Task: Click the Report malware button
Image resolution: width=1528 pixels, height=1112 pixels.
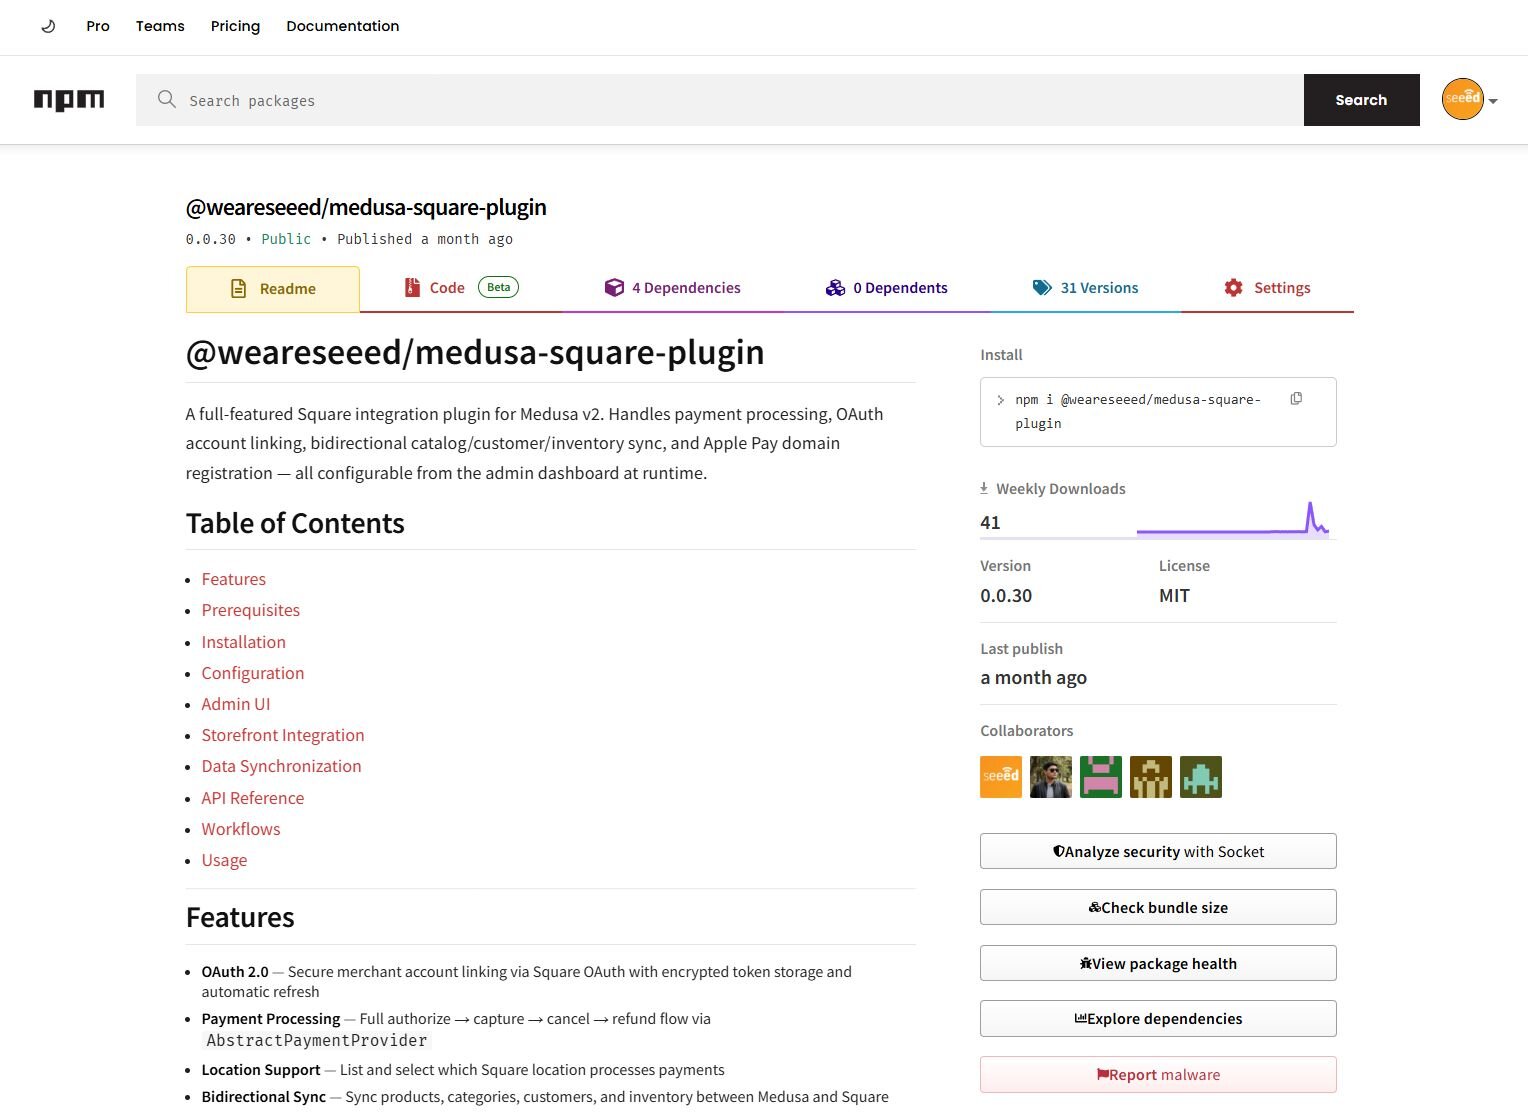Action: 1158,1074
